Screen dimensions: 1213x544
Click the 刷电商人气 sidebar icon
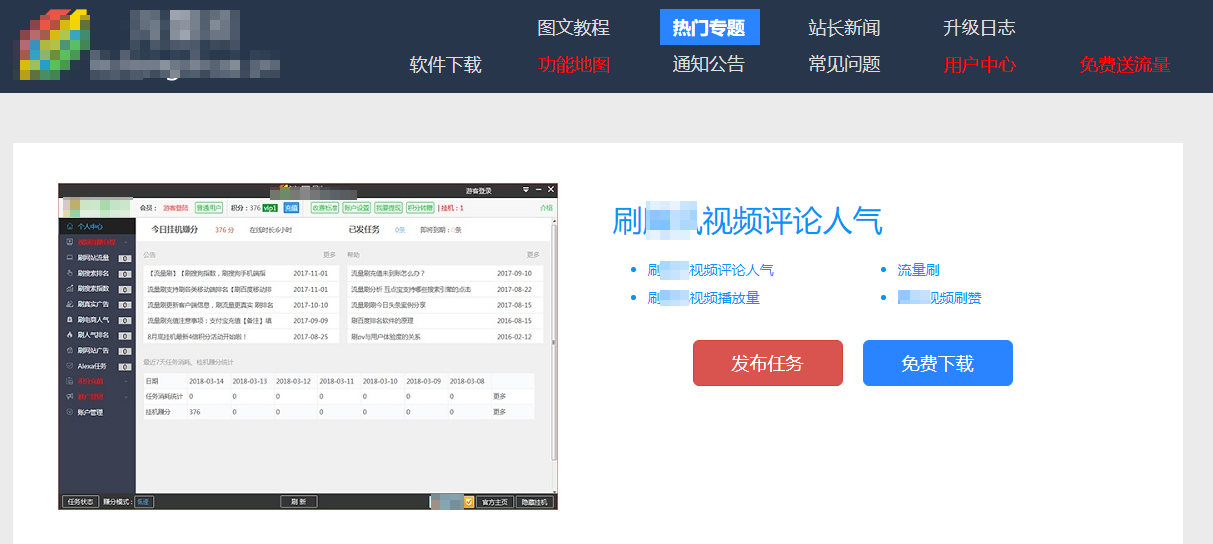tap(69, 320)
